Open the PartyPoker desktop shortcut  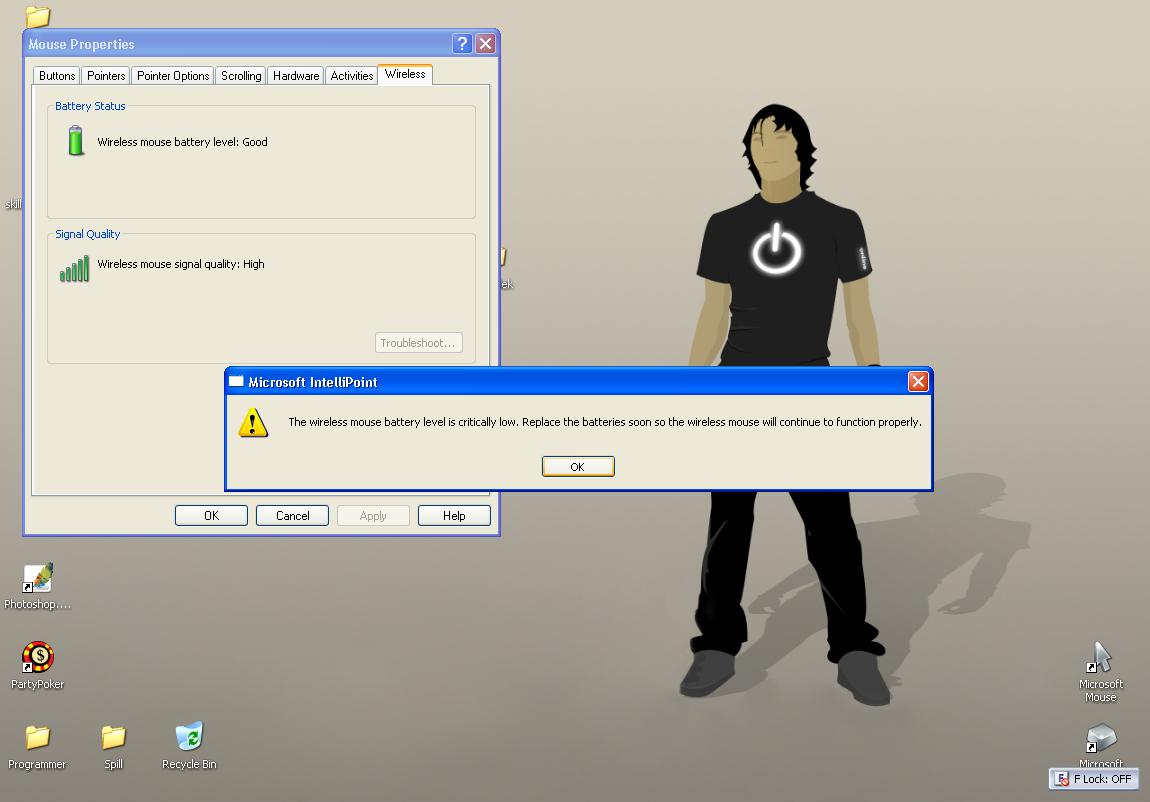(37, 666)
